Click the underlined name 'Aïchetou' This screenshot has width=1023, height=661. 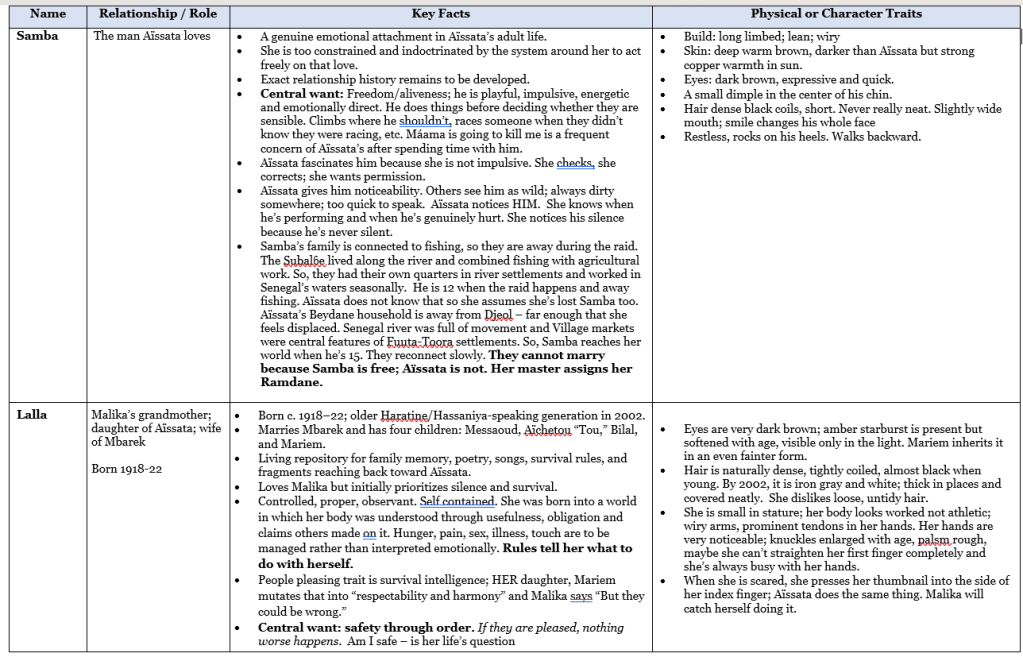(x=548, y=430)
